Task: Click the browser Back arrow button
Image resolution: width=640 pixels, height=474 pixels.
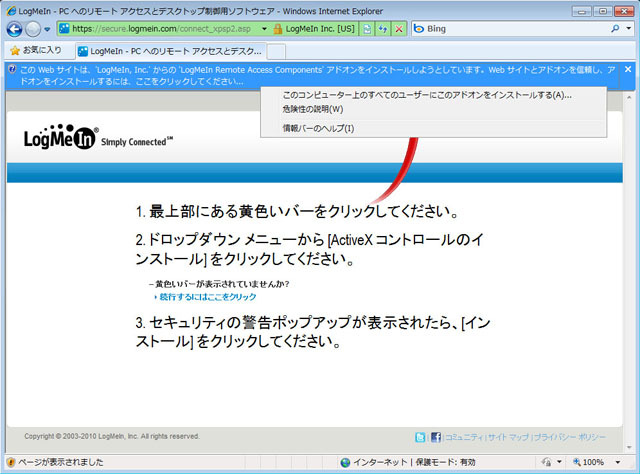Action: pos(15,29)
